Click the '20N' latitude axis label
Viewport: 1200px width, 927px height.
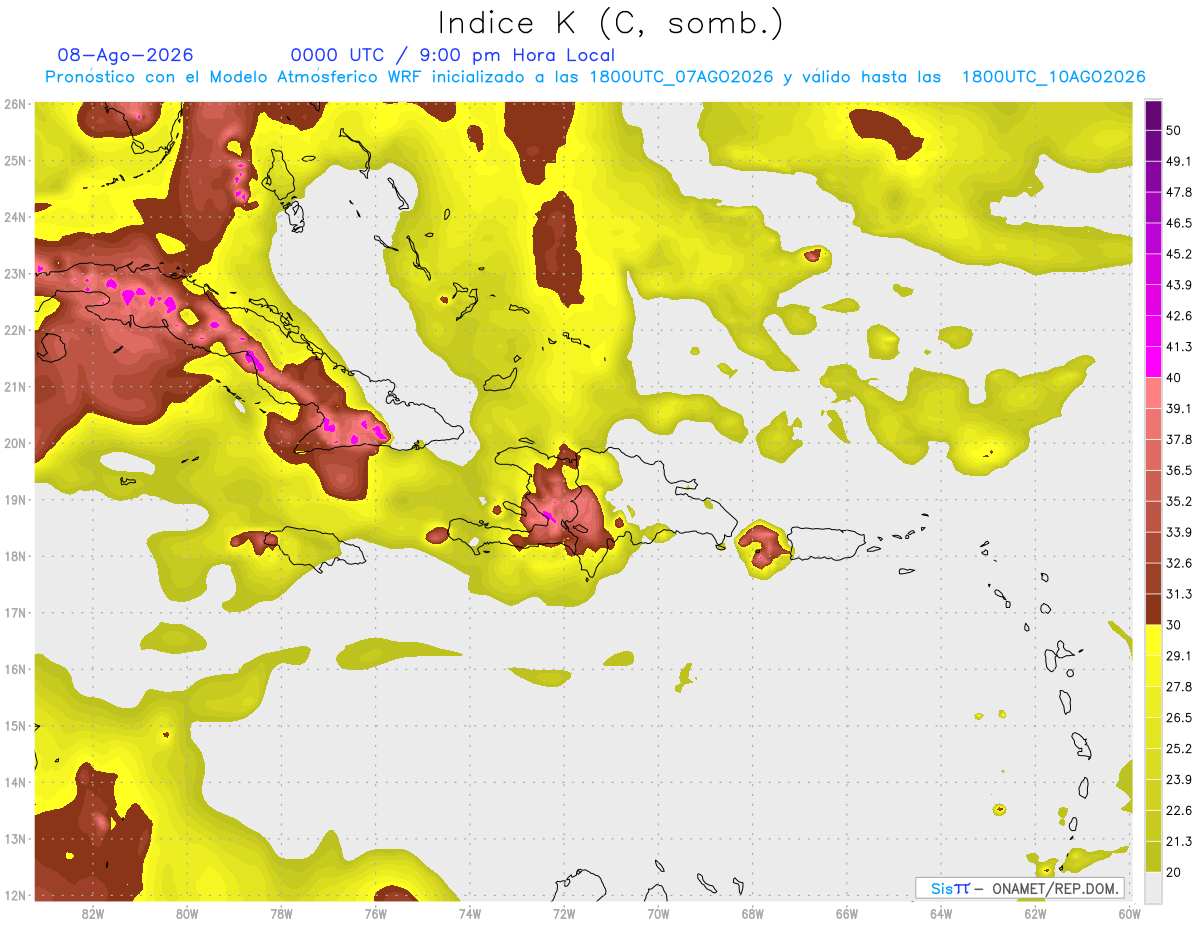click(14, 443)
